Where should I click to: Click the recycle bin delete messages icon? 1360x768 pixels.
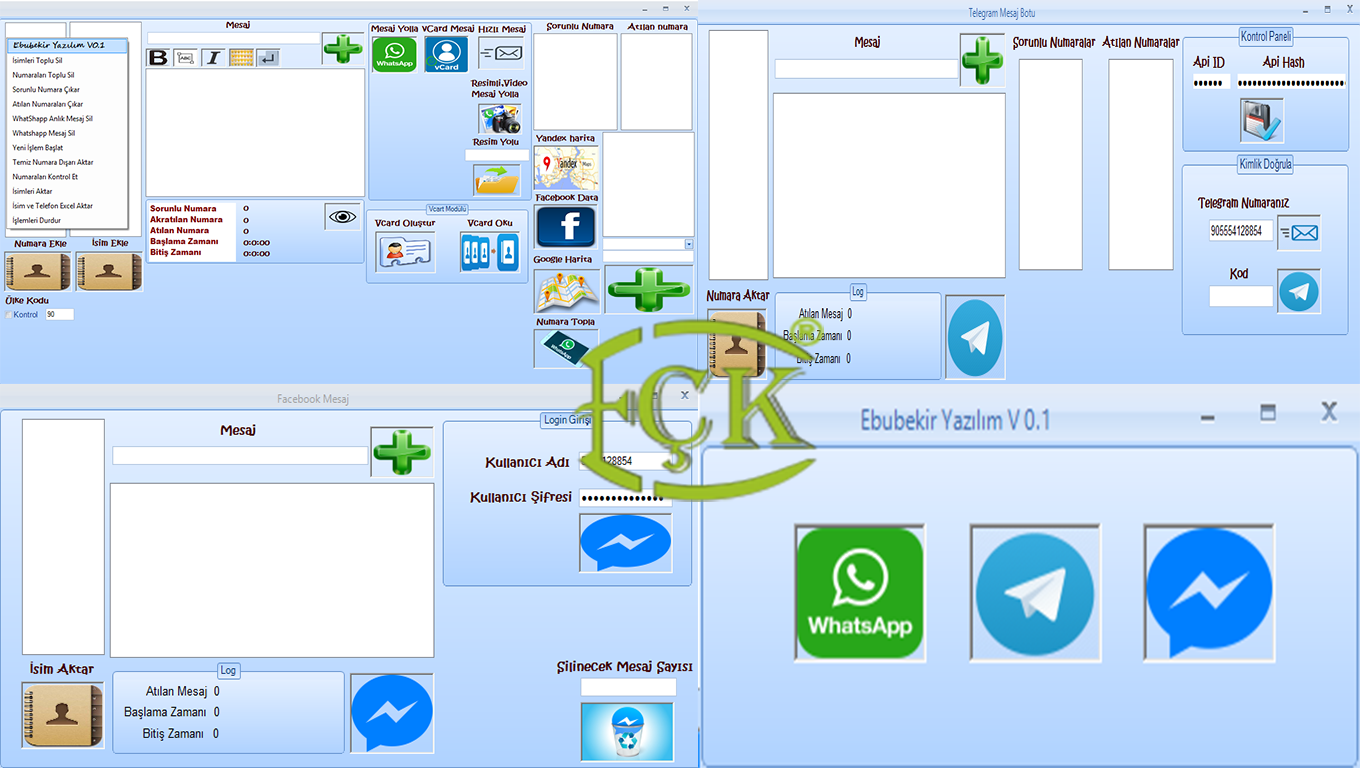click(x=627, y=732)
